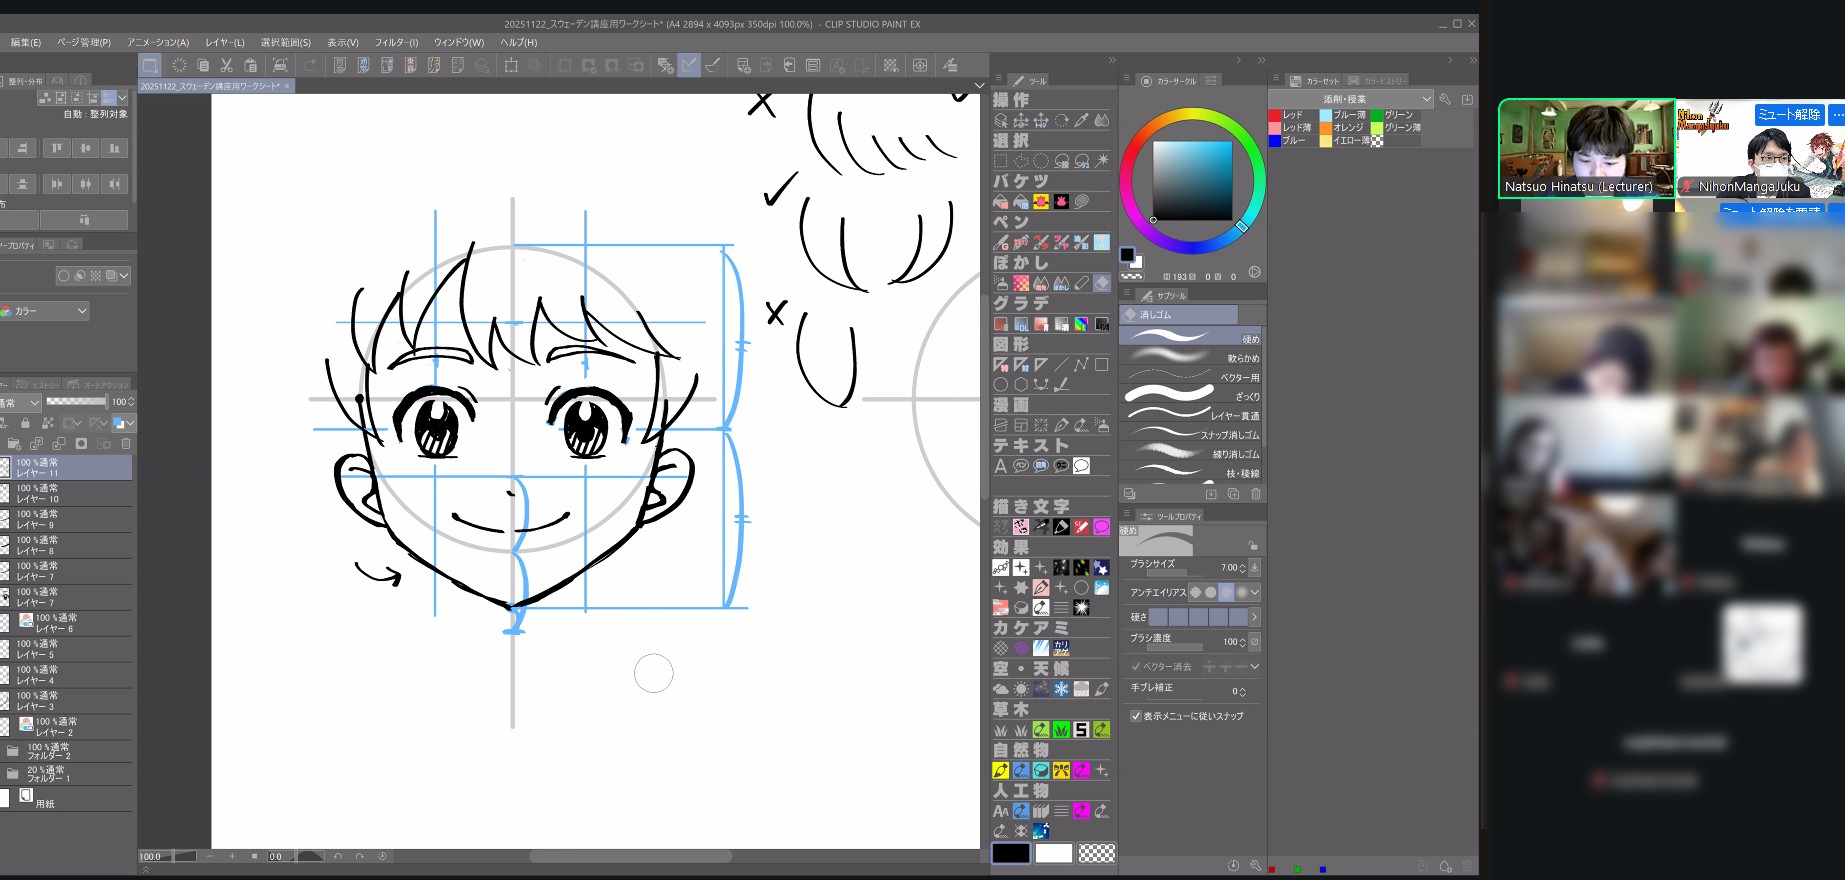The width and height of the screenshot is (1845, 880).
Task: Open the カラー dropdown in the left panel
Action: [45, 311]
